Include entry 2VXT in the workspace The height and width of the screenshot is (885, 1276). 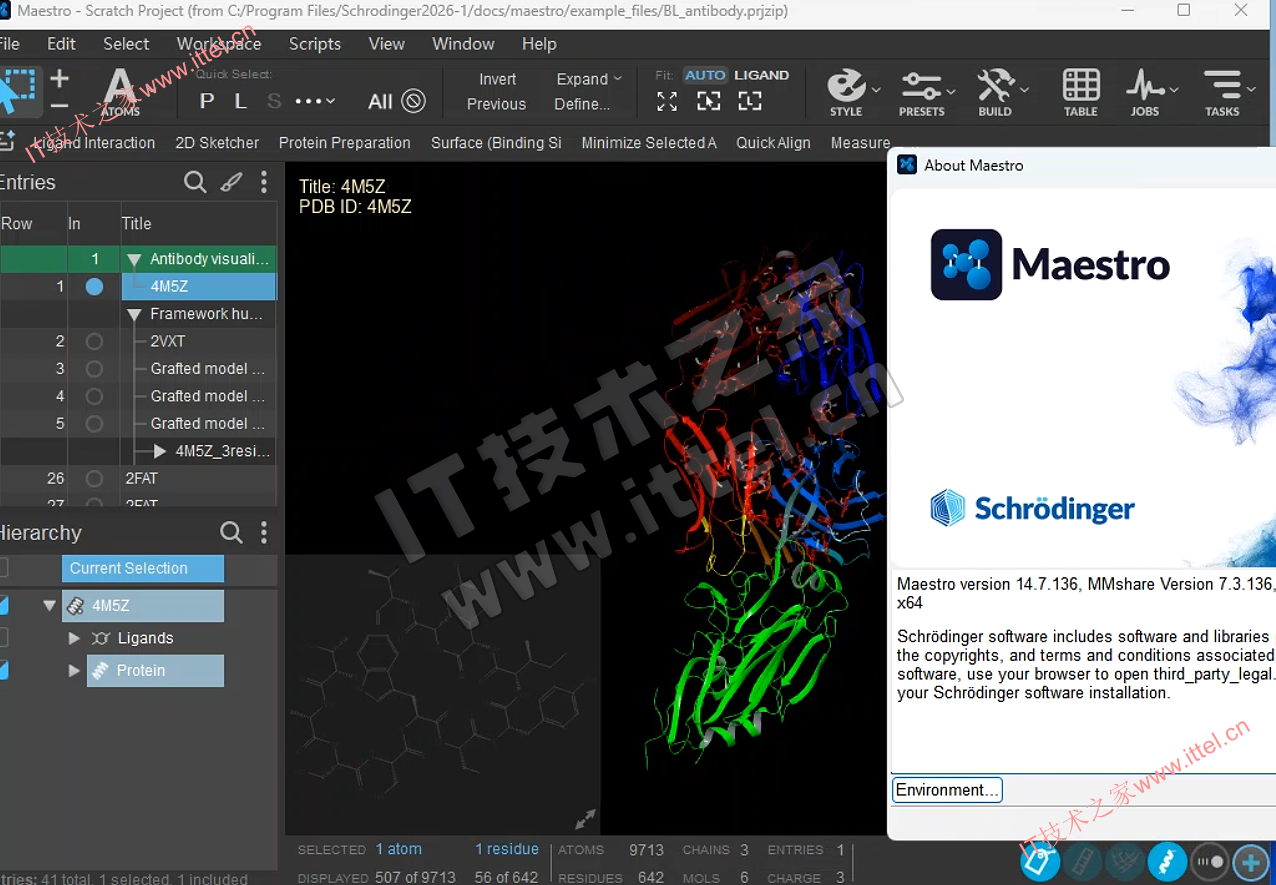pyautogui.click(x=94, y=341)
